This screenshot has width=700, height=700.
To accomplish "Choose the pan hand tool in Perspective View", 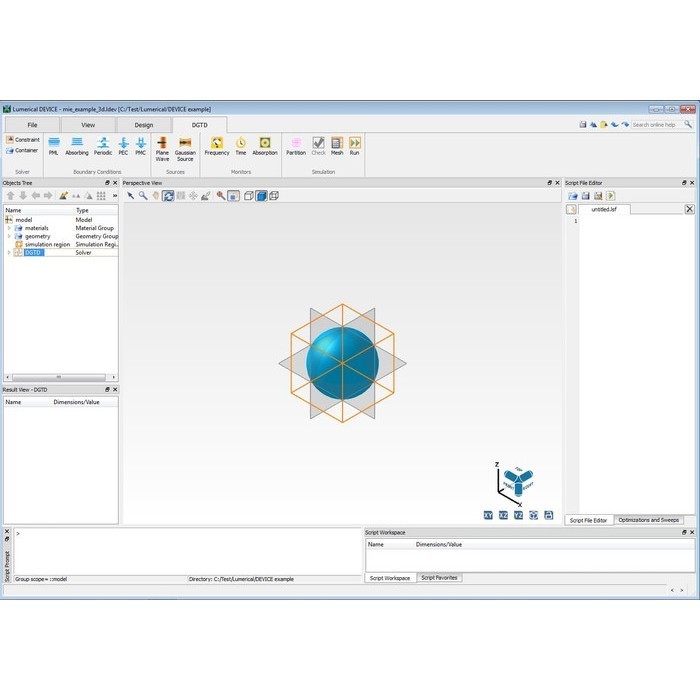I will (x=155, y=196).
